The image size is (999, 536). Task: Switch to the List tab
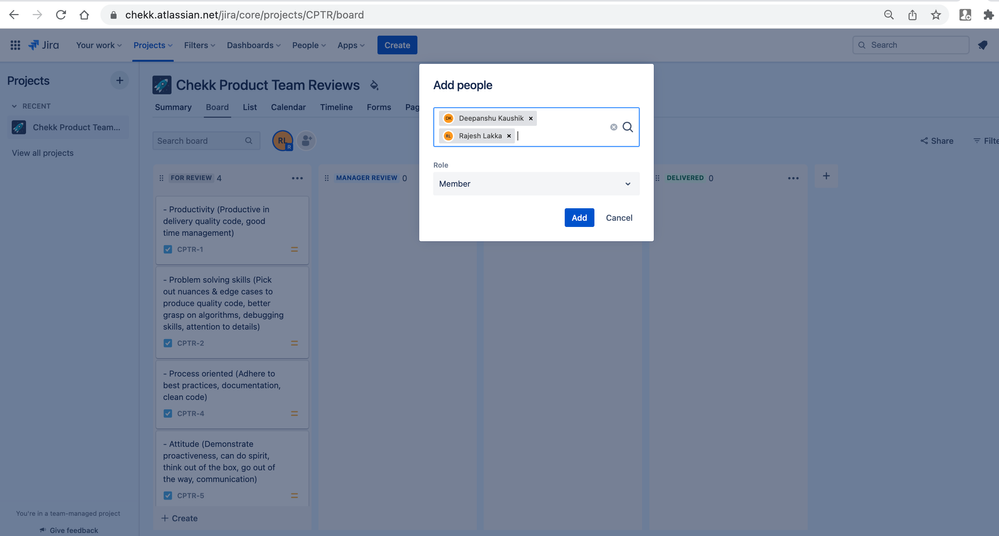pyautogui.click(x=250, y=107)
